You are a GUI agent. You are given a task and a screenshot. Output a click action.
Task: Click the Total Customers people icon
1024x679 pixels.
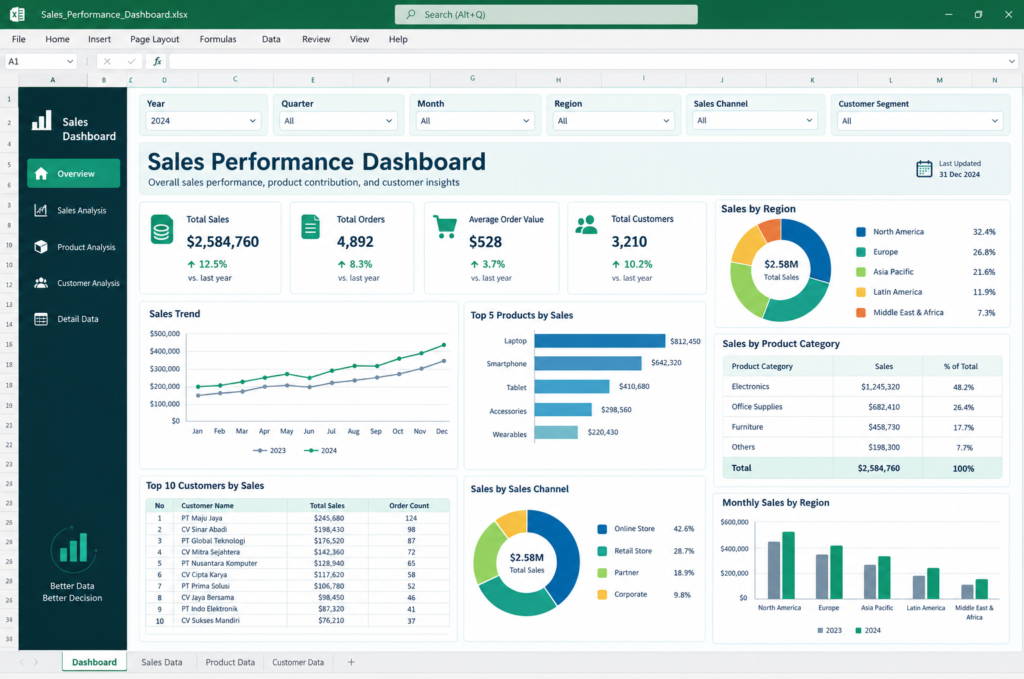[586, 225]
